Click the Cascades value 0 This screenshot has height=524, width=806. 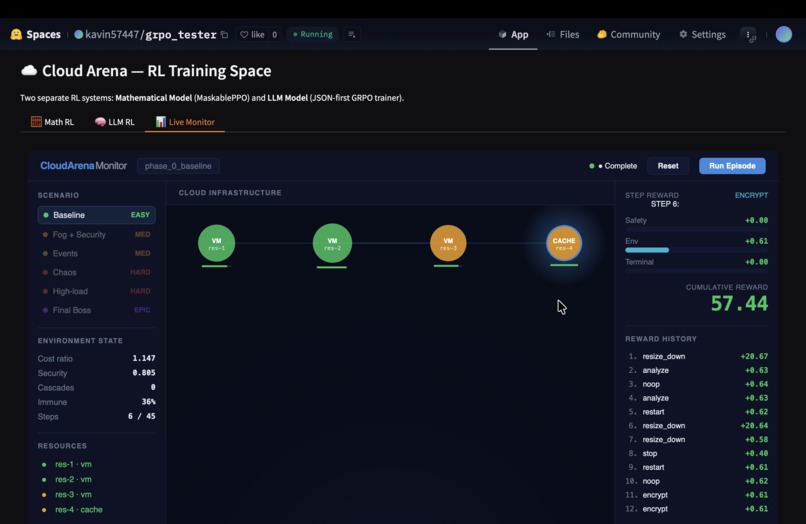(x=153, y=387)
